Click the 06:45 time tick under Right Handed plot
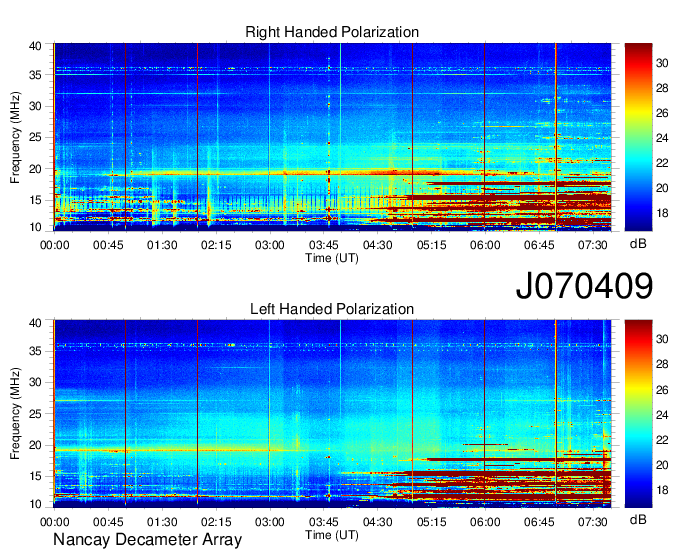 point(539,245)
